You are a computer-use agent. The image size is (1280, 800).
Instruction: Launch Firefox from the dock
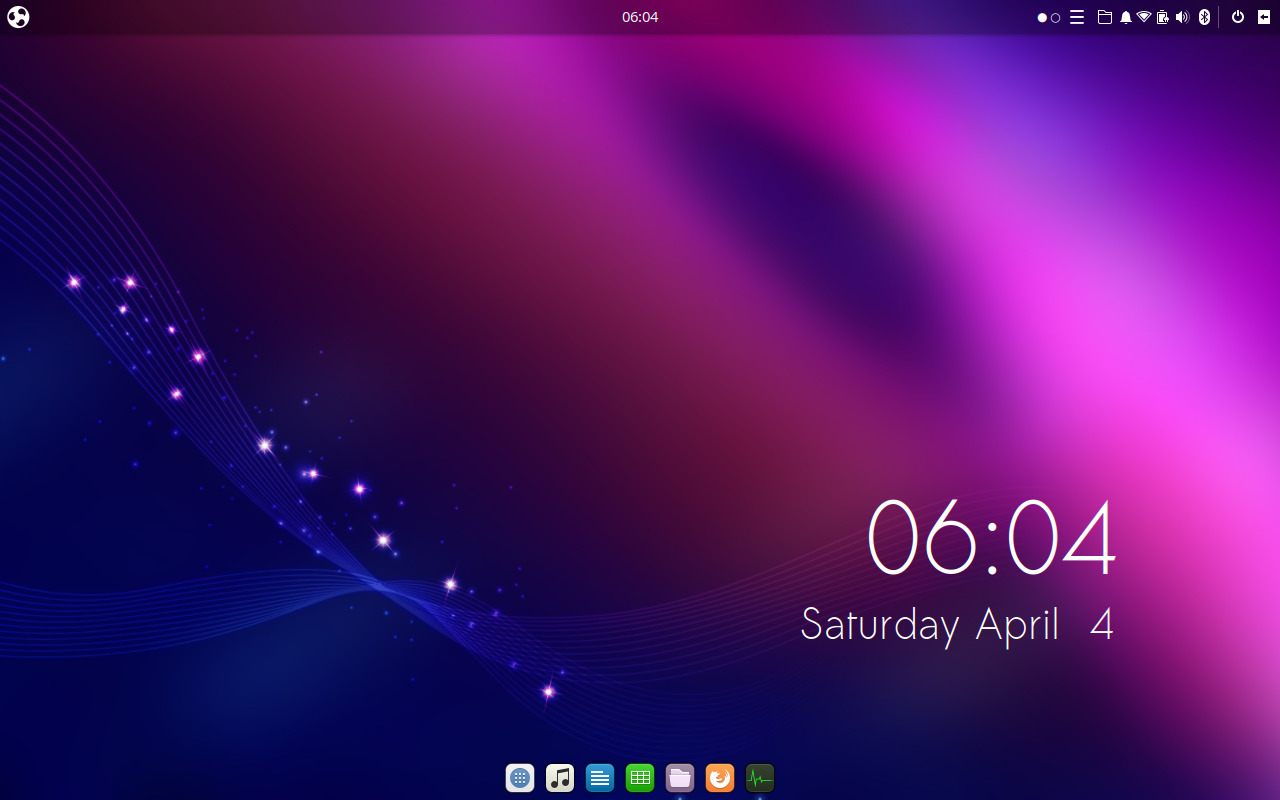pyautogui.click(x=720, y=777)
